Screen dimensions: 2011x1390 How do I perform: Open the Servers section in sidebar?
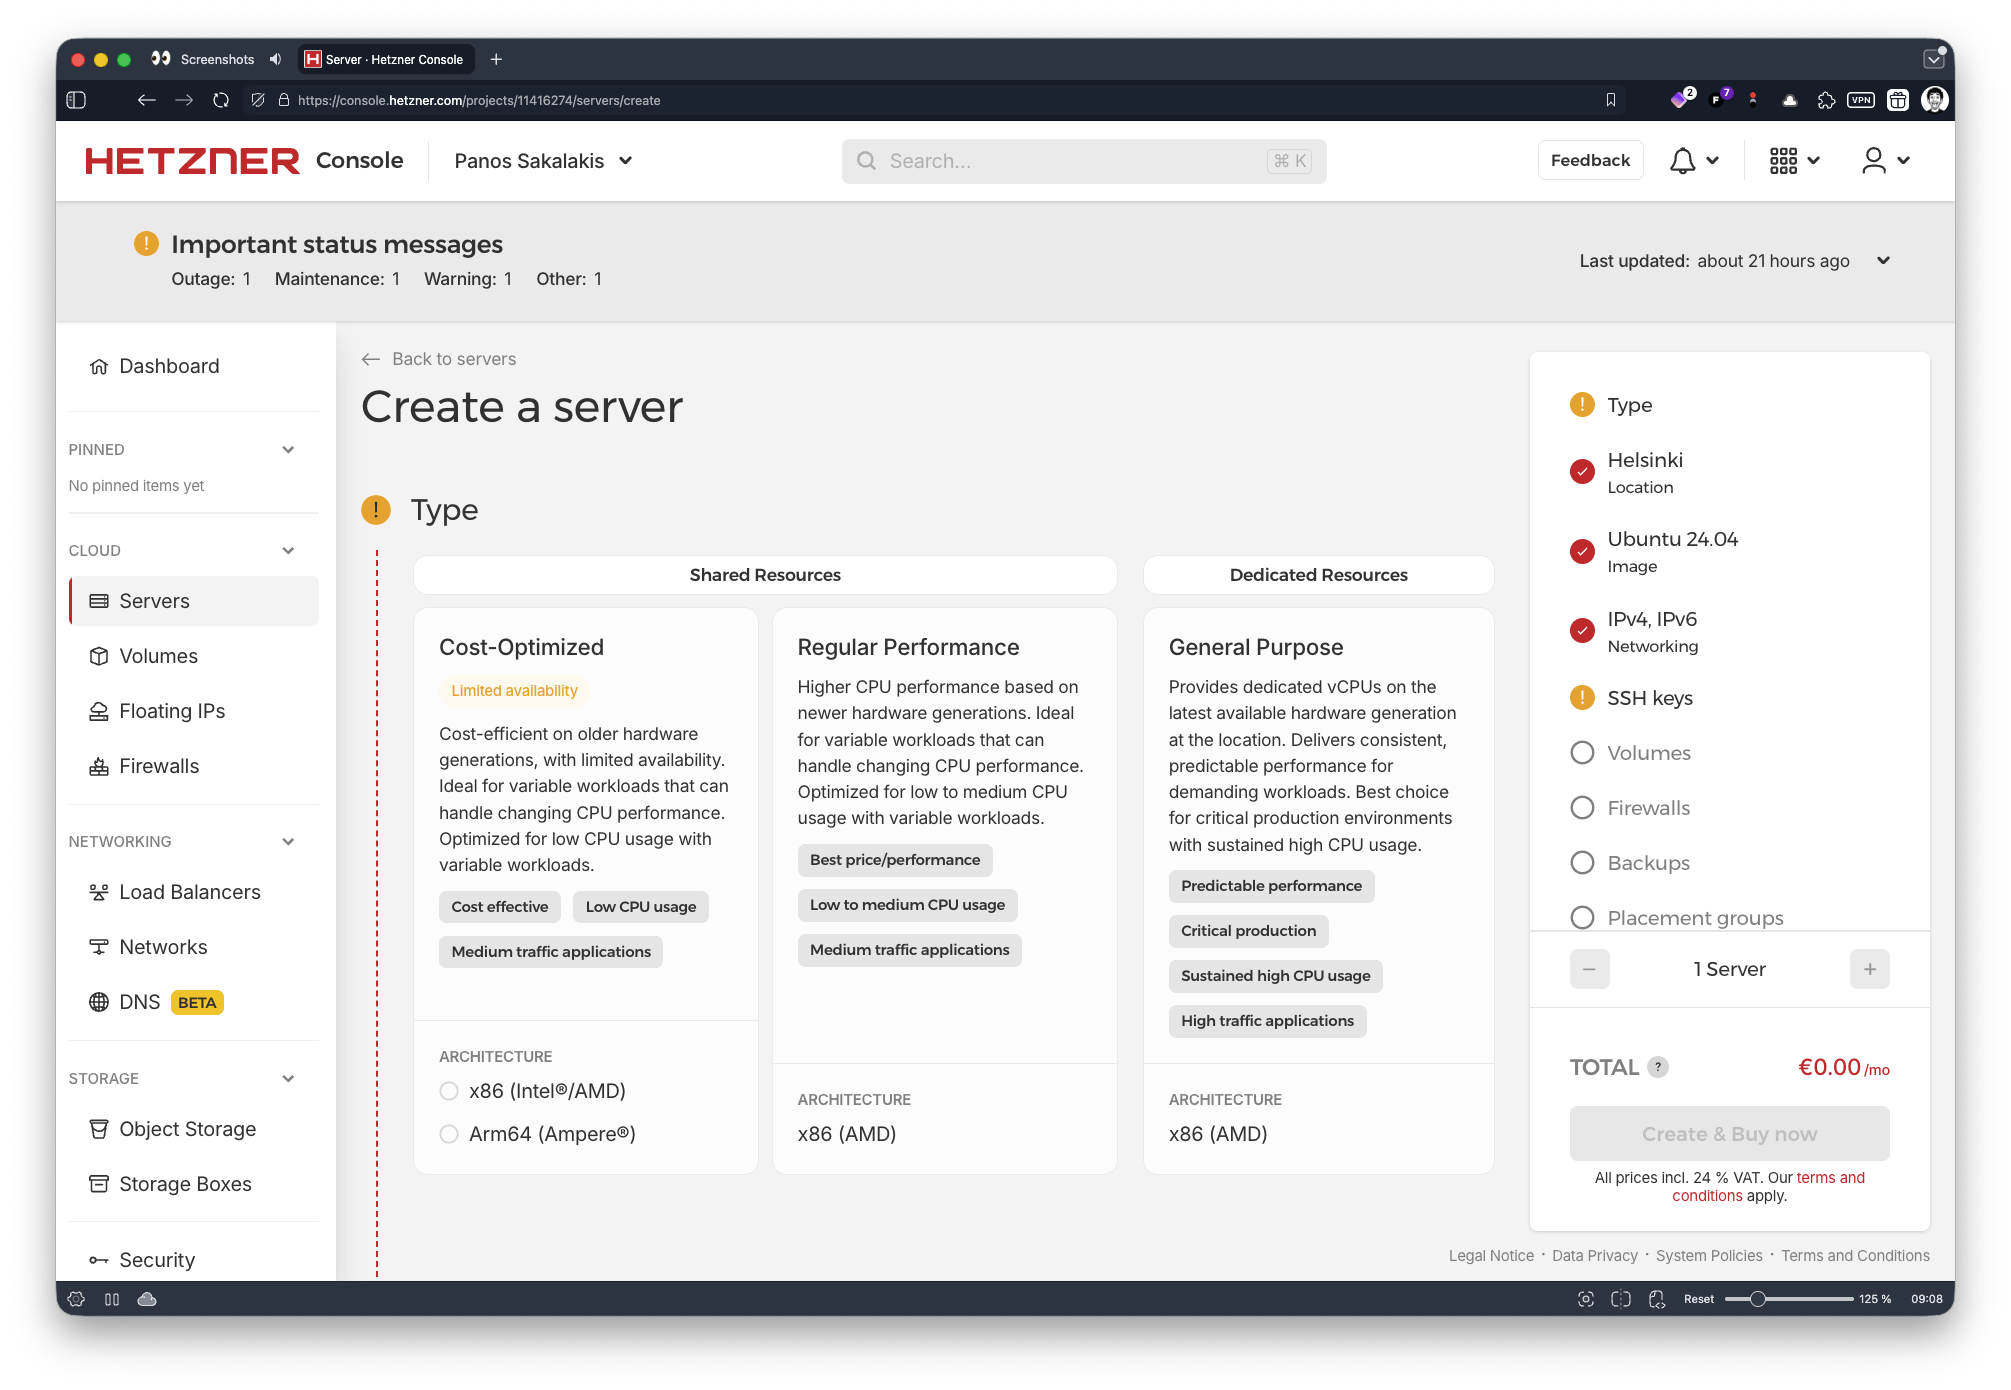pos(154,600)
